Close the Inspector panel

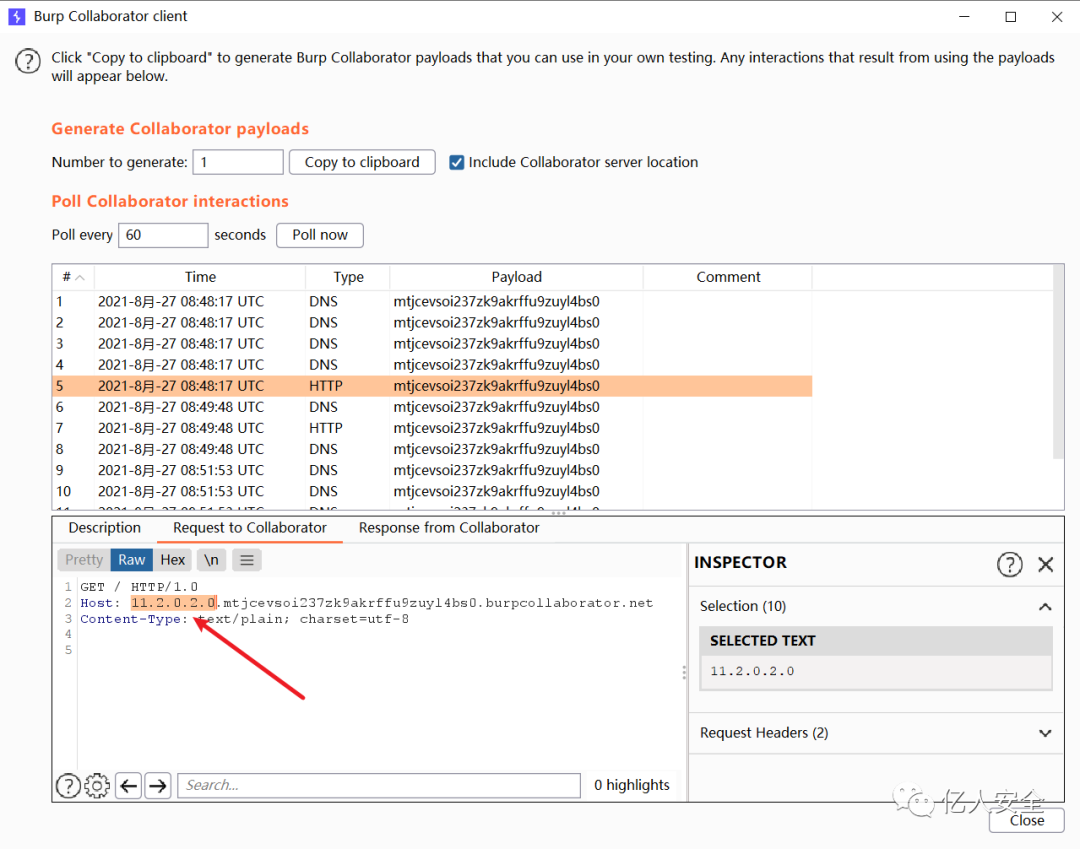[1046, 564]
